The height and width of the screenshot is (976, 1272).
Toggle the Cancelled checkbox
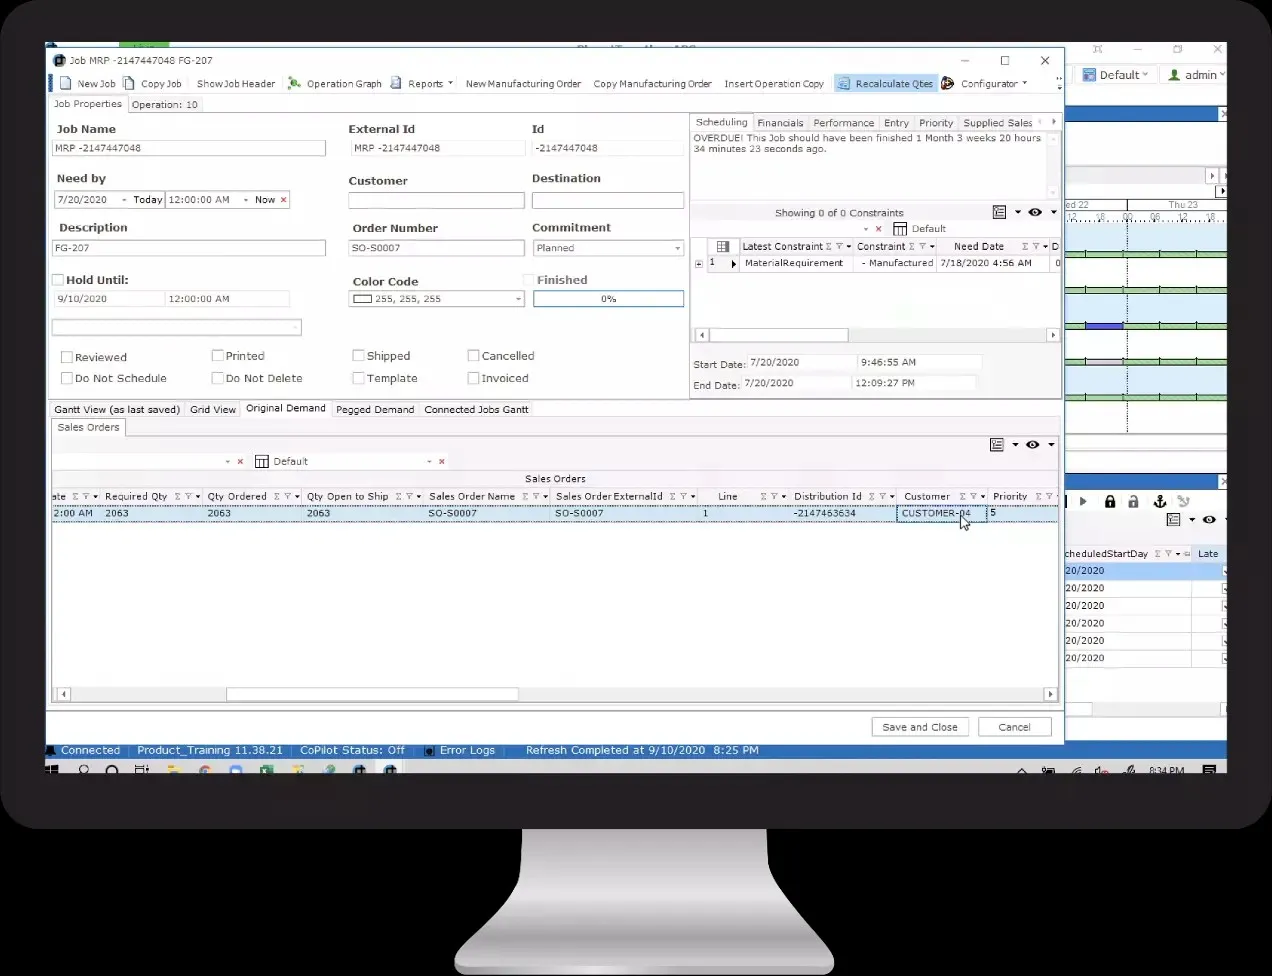(x=473, y=356)
